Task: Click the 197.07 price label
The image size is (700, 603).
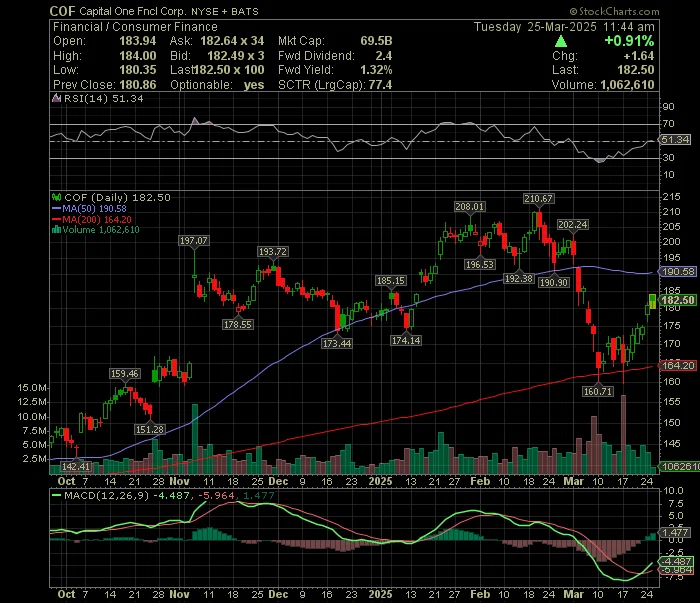Action: click(193, 241)
